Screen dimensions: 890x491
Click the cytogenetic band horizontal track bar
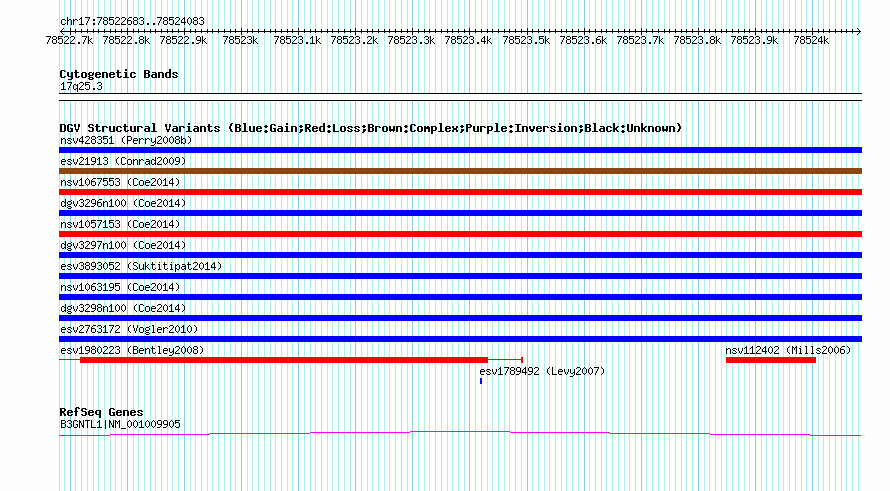[460, 97]
